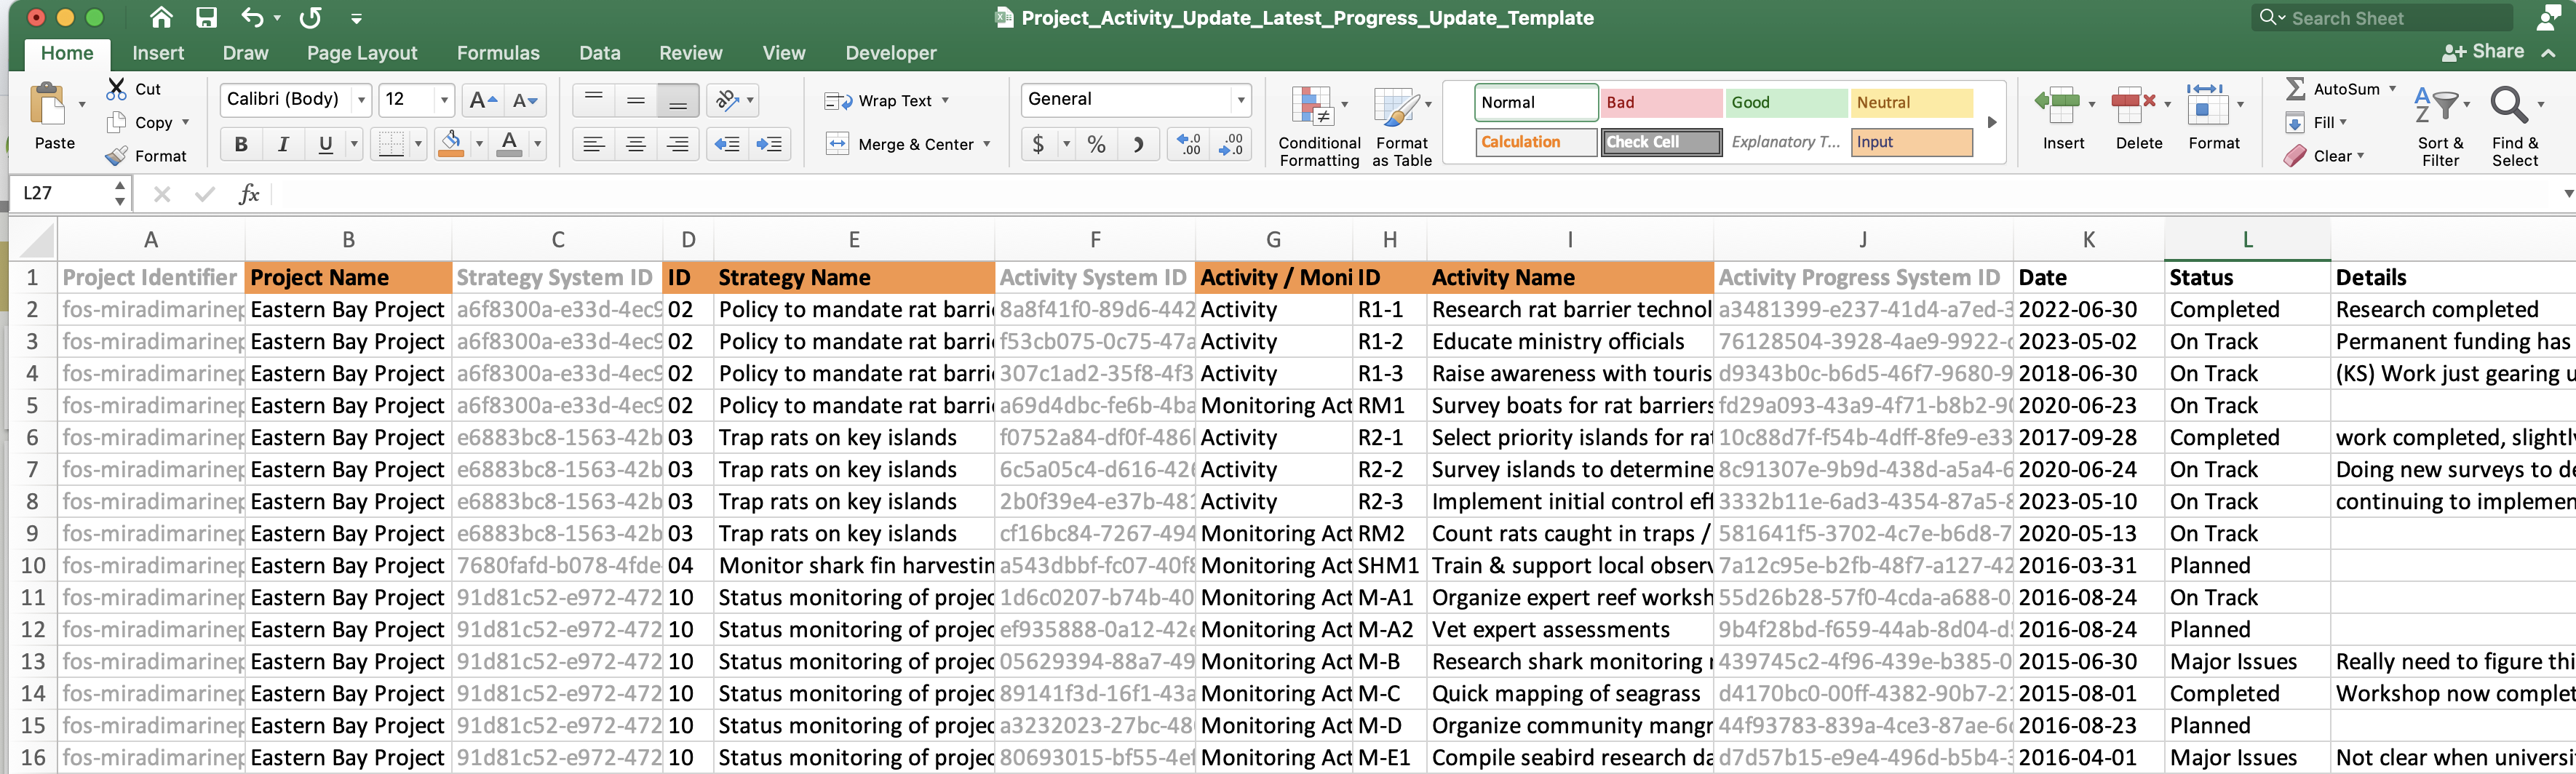Toggle Bold formatting

pos(241,144)
